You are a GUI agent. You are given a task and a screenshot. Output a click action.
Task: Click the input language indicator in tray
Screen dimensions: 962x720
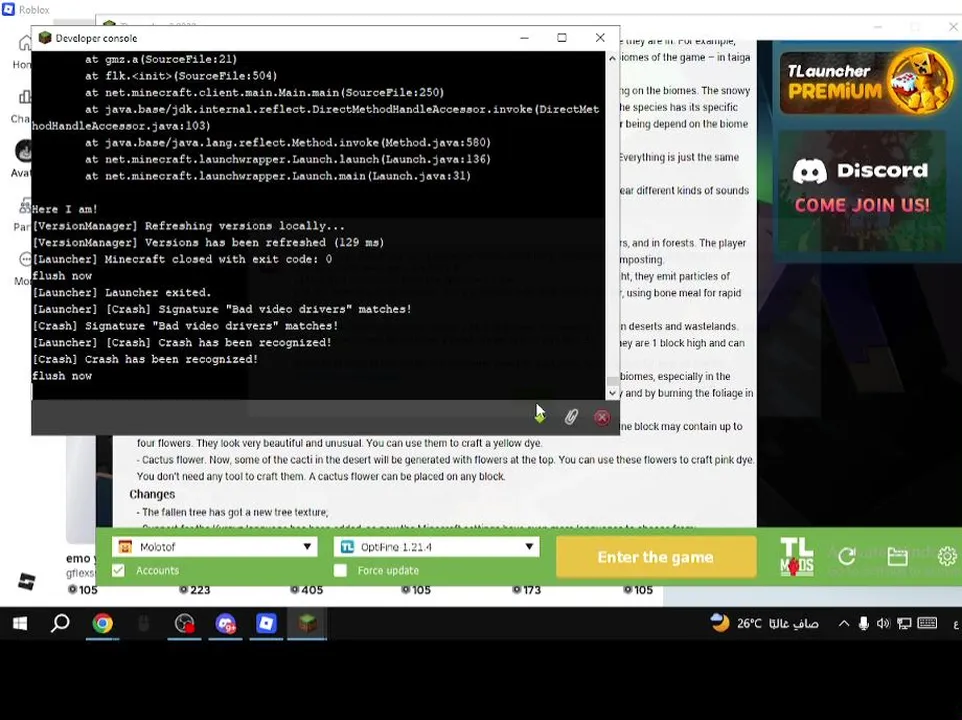[955, 624]
